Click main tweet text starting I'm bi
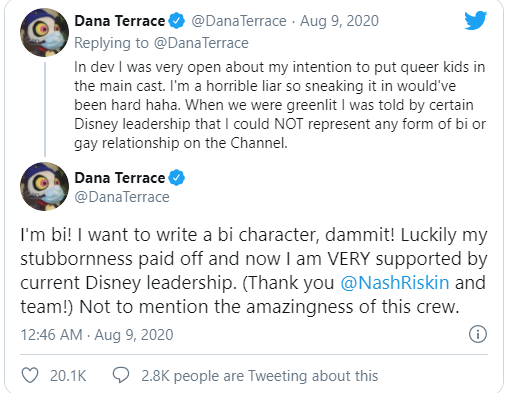 [x=254, y=271]
